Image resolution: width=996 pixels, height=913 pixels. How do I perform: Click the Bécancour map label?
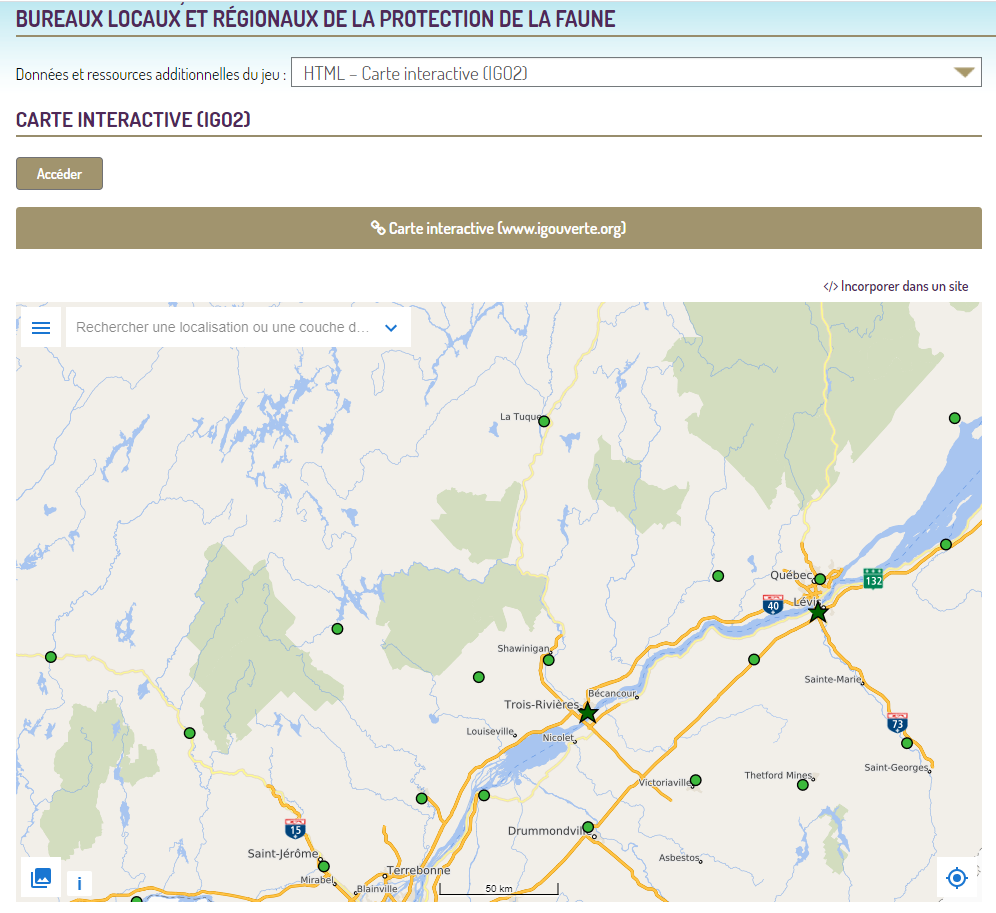612,693
